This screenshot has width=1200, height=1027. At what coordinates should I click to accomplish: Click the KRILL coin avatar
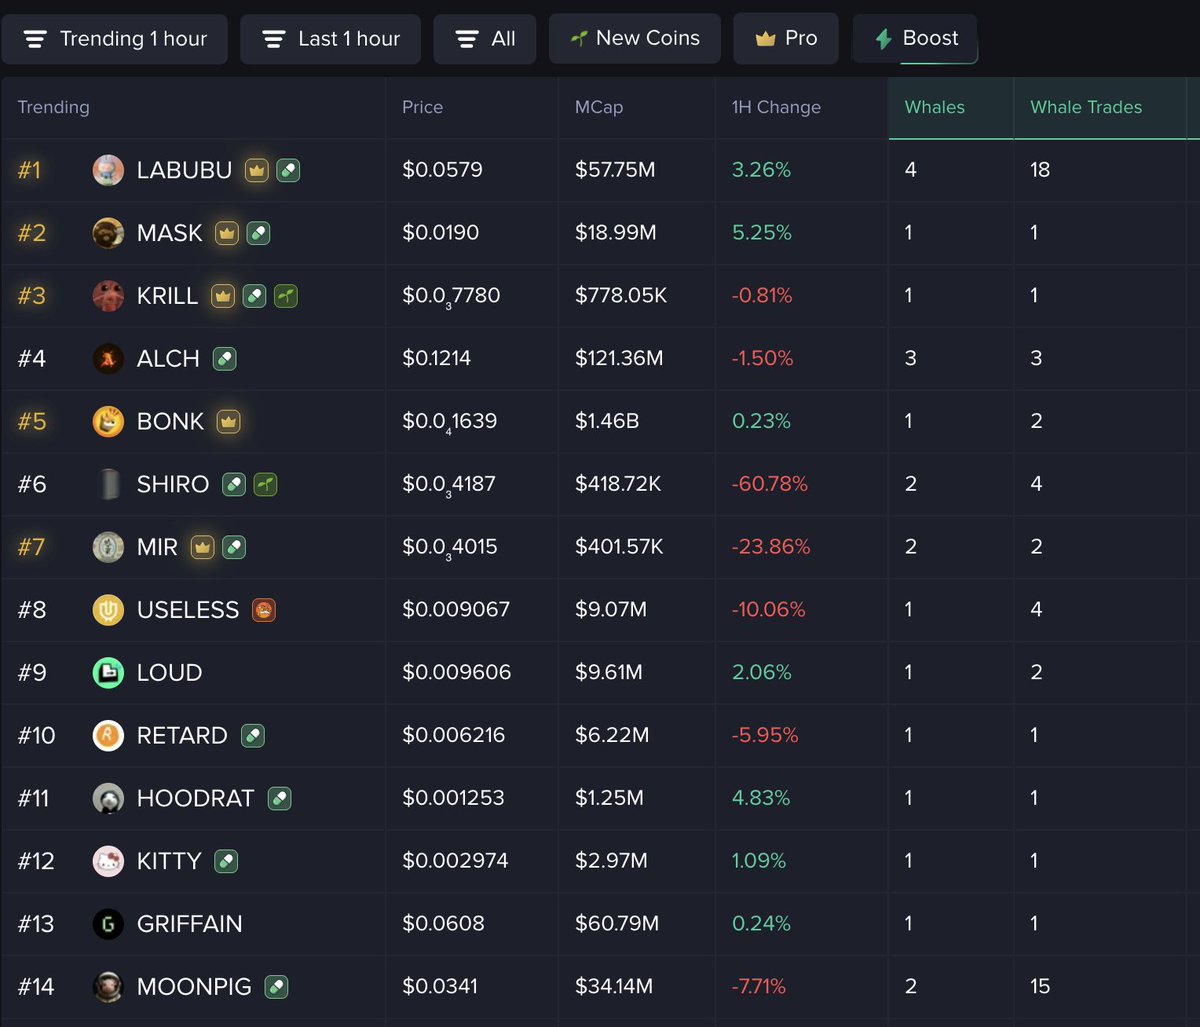[x=108, y=296]
